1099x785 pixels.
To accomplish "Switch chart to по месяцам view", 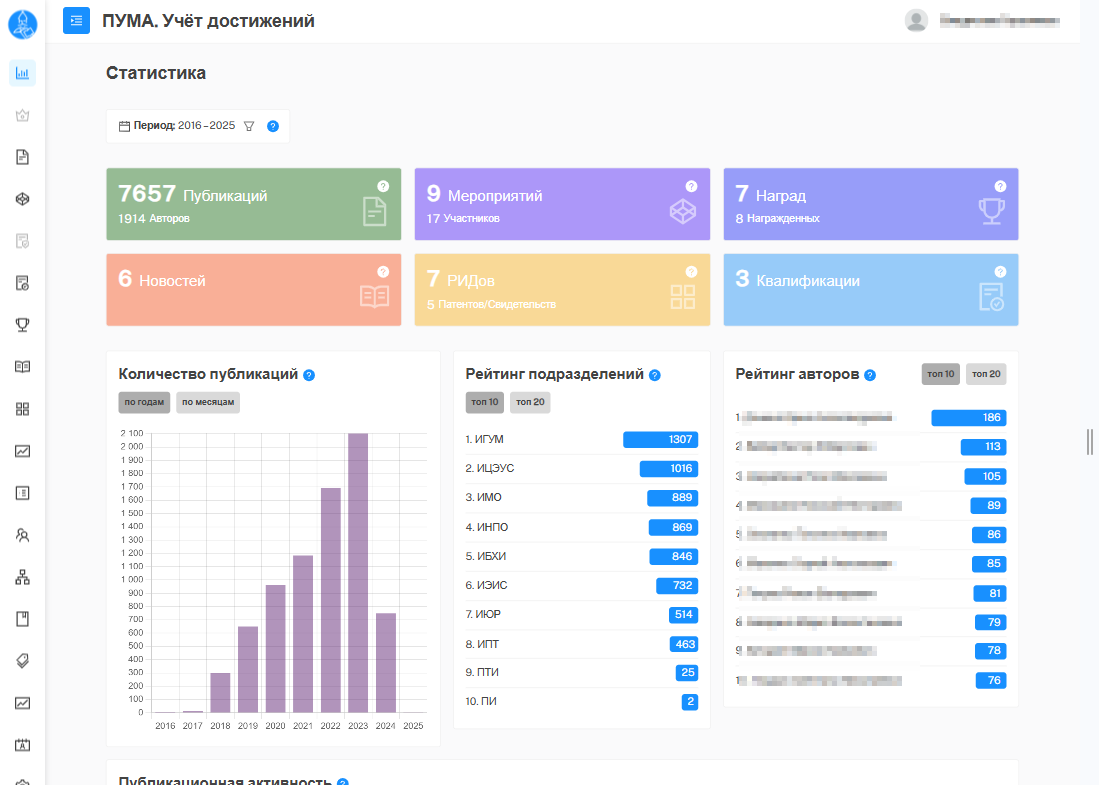I will [208, 402].
